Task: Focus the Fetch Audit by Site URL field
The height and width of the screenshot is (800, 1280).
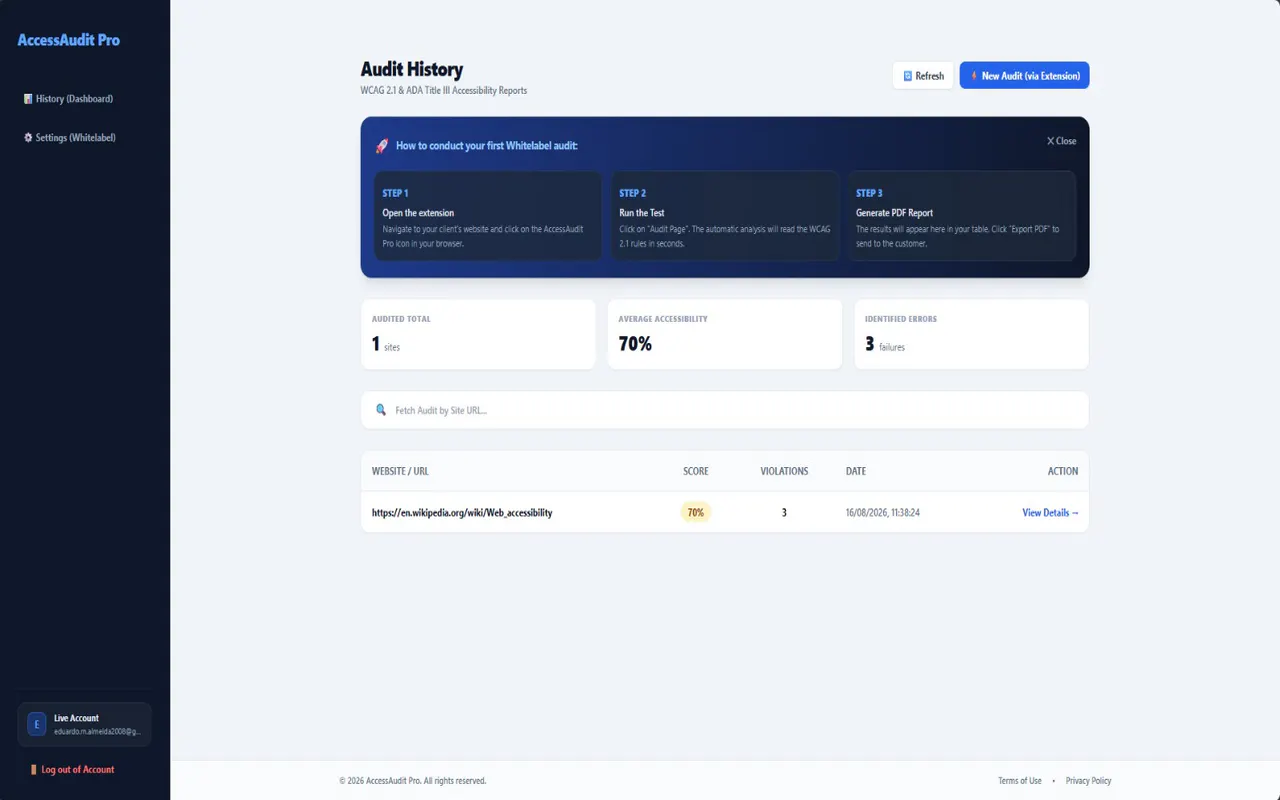Action: (725, 410)
